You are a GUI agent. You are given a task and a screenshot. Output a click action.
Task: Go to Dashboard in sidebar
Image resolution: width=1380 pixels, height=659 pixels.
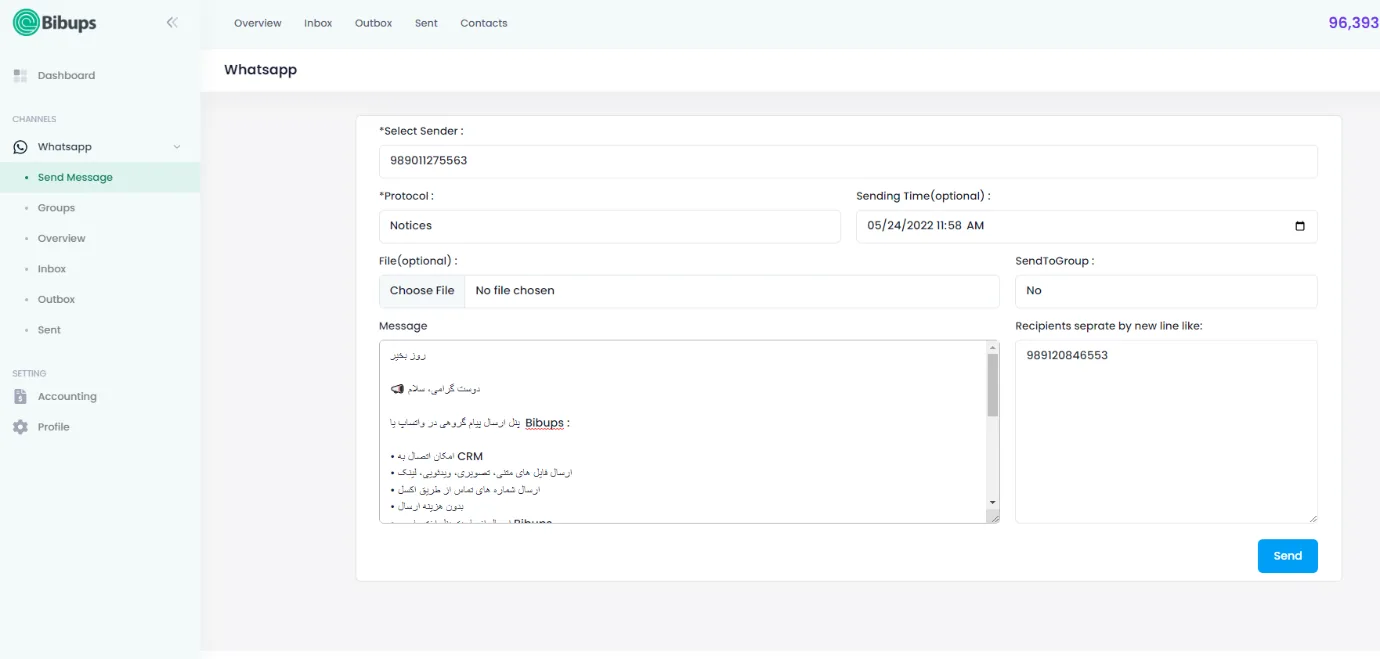tap(66, 75)
